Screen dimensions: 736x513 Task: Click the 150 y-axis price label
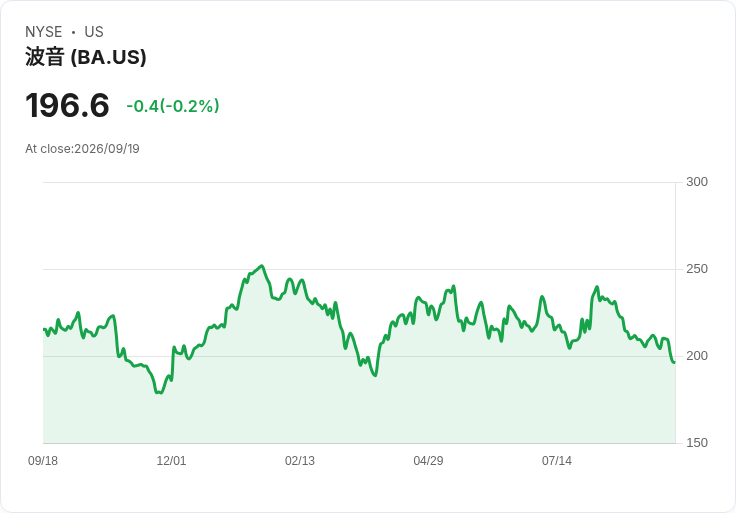click(x=697, y=443)
